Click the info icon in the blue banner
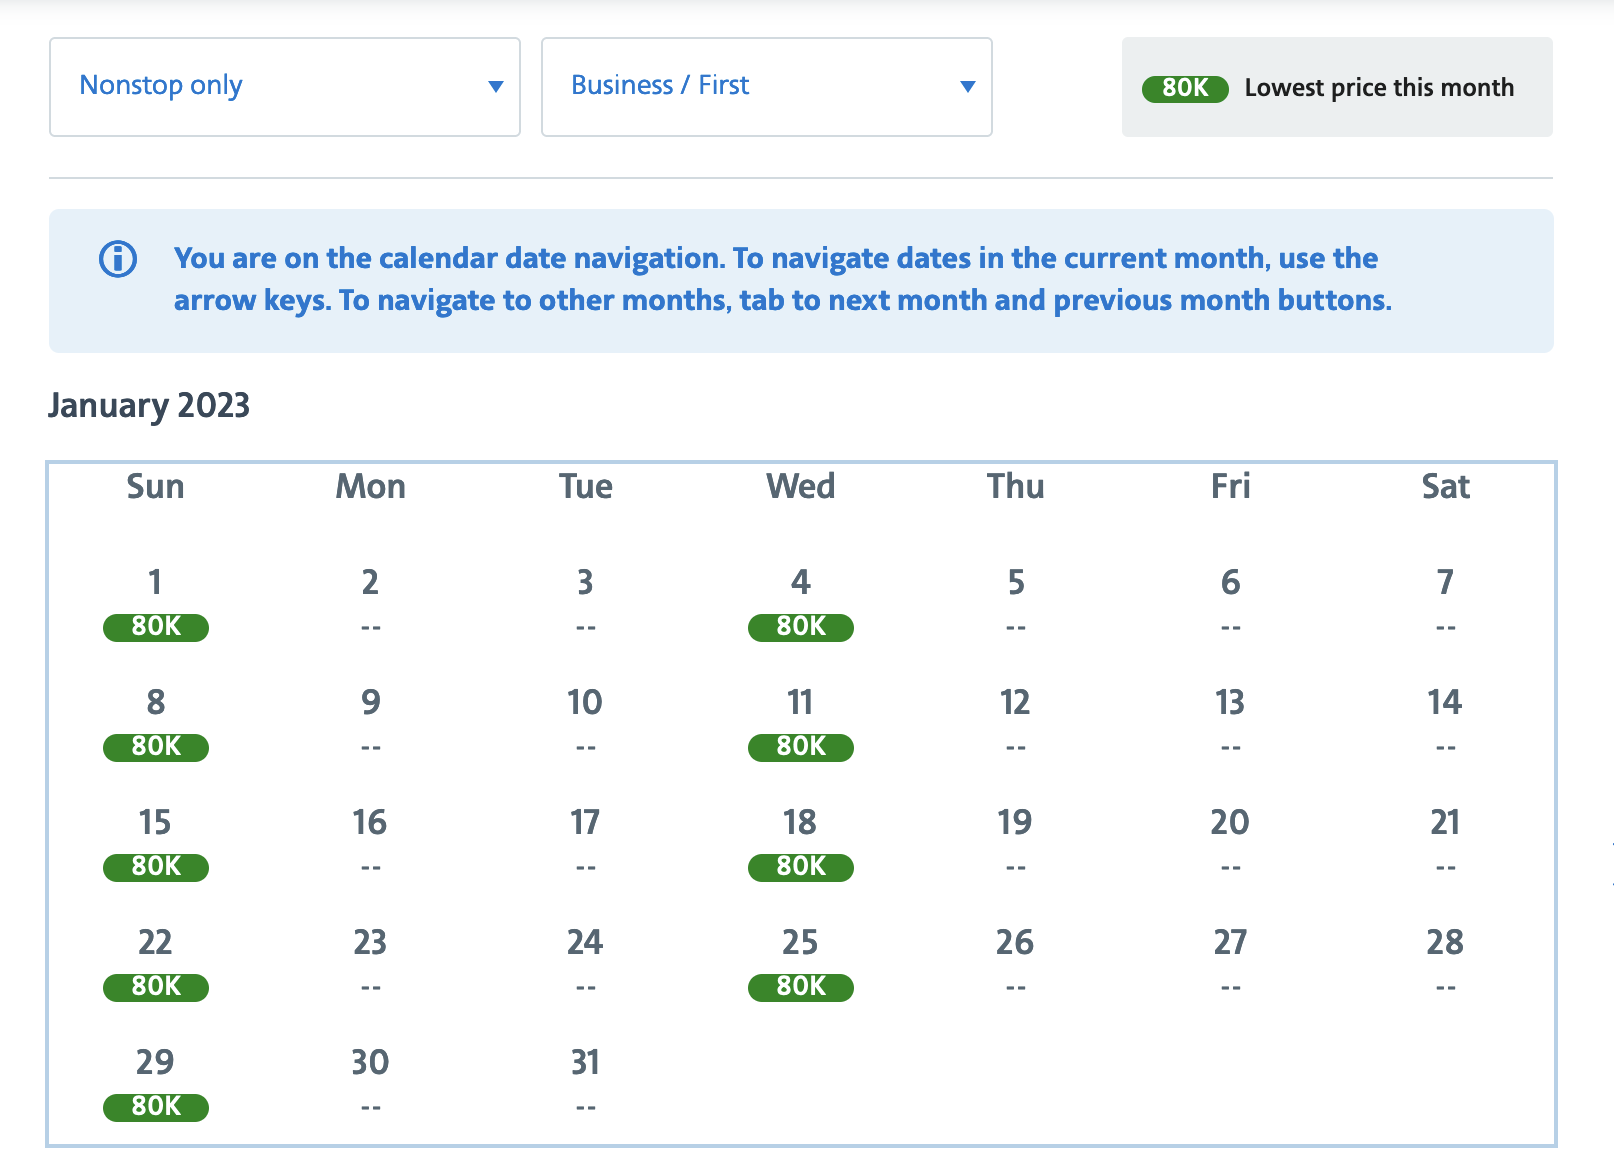 [118, 260]
